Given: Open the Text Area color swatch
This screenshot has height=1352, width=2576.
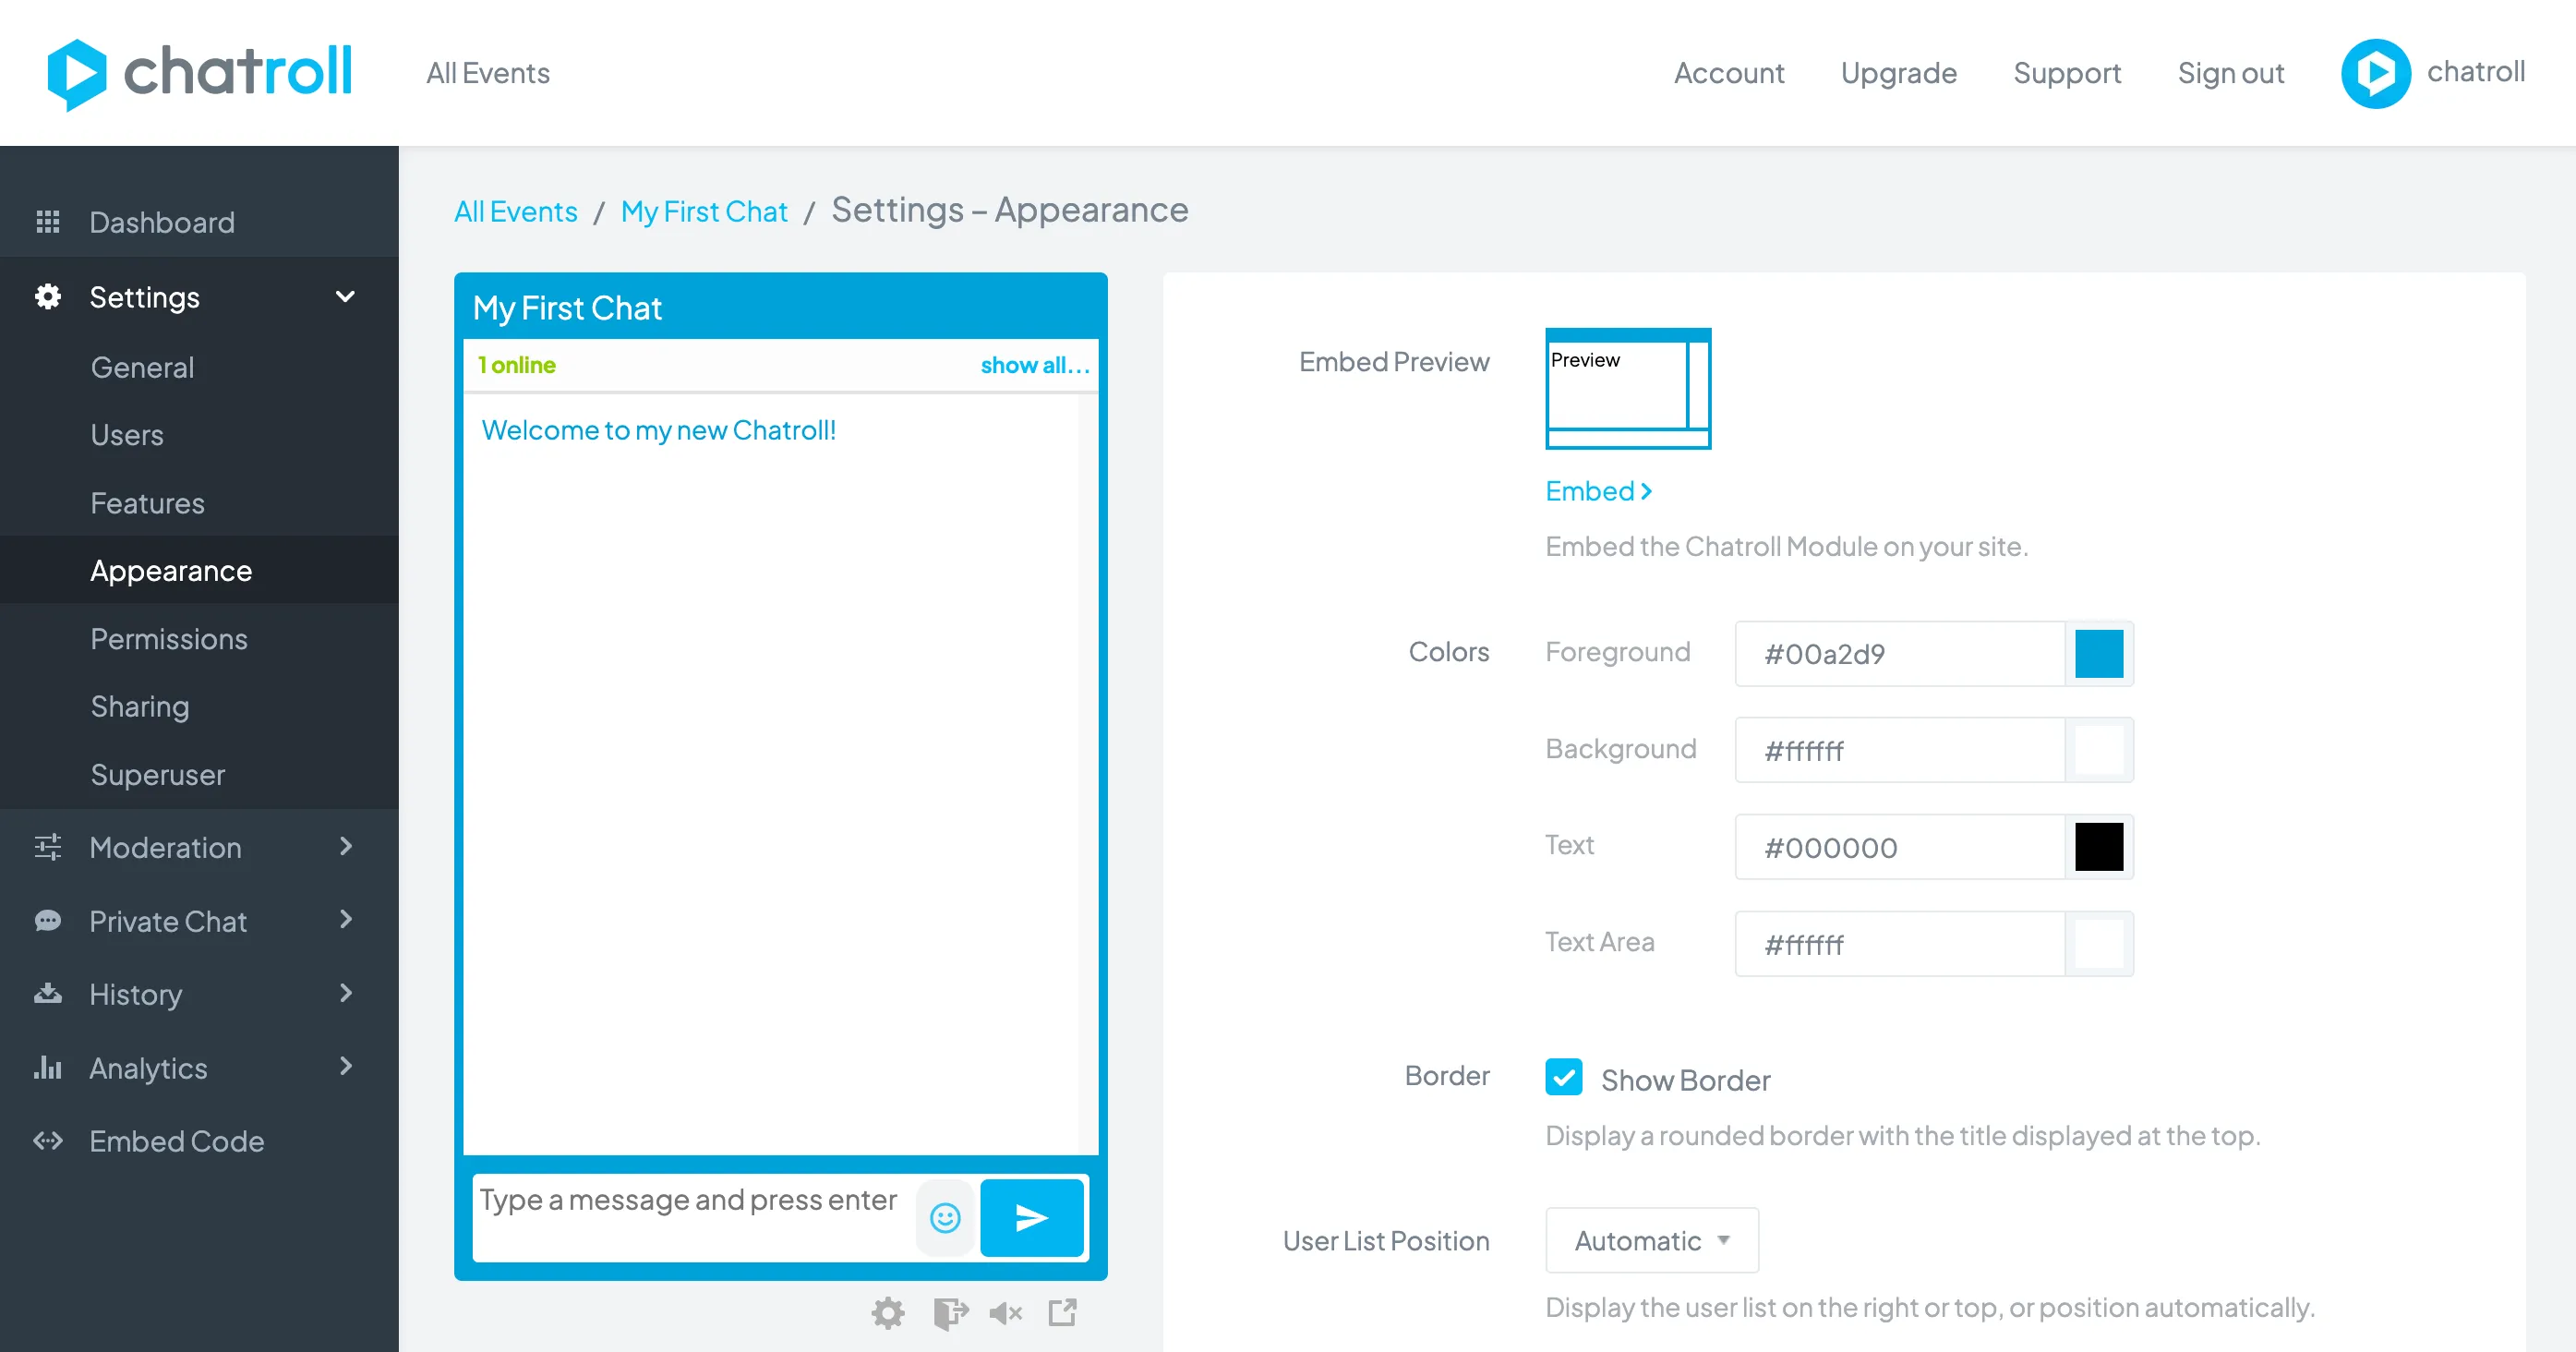Looking at the screenshot, I should 2099,944.
